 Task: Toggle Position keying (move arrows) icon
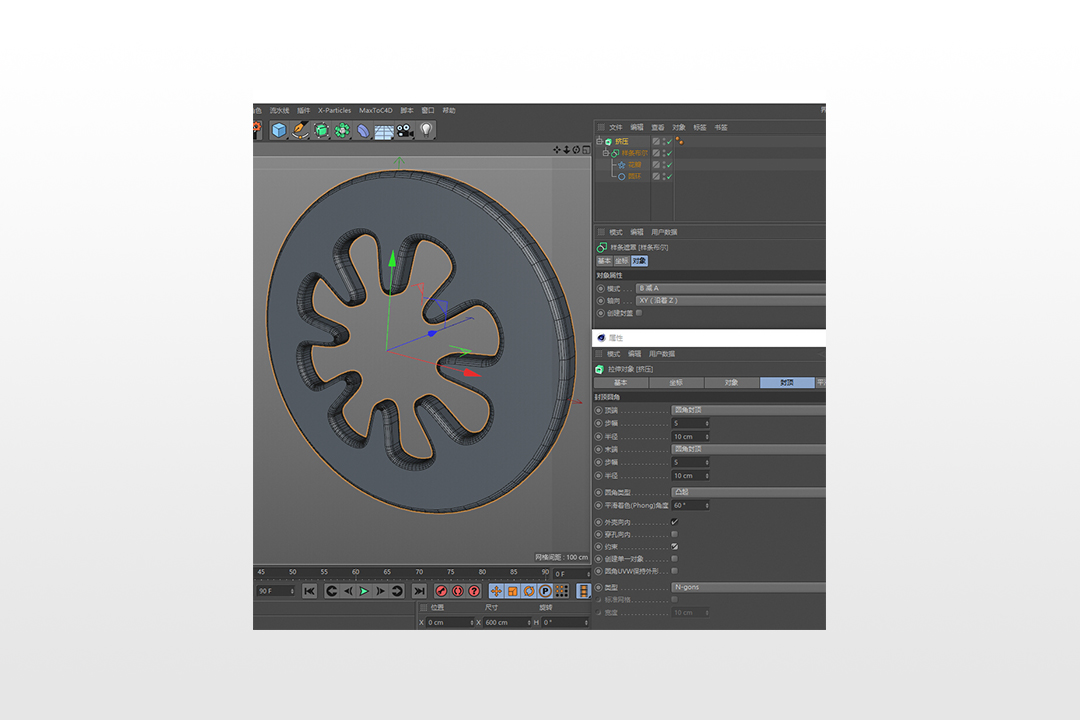496,591
